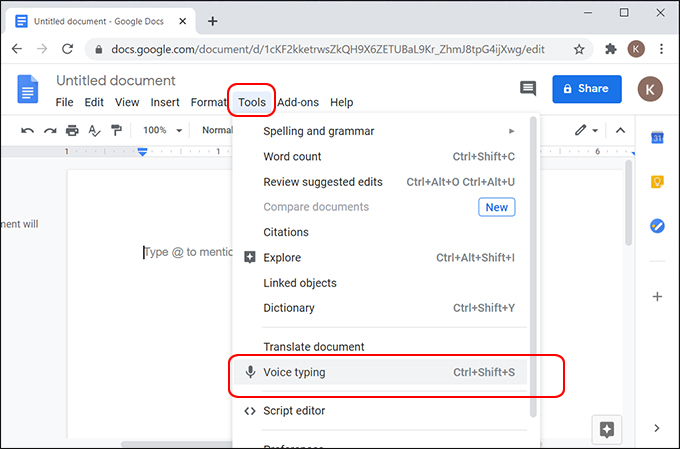Open the comment history icon

pos(528,89)
